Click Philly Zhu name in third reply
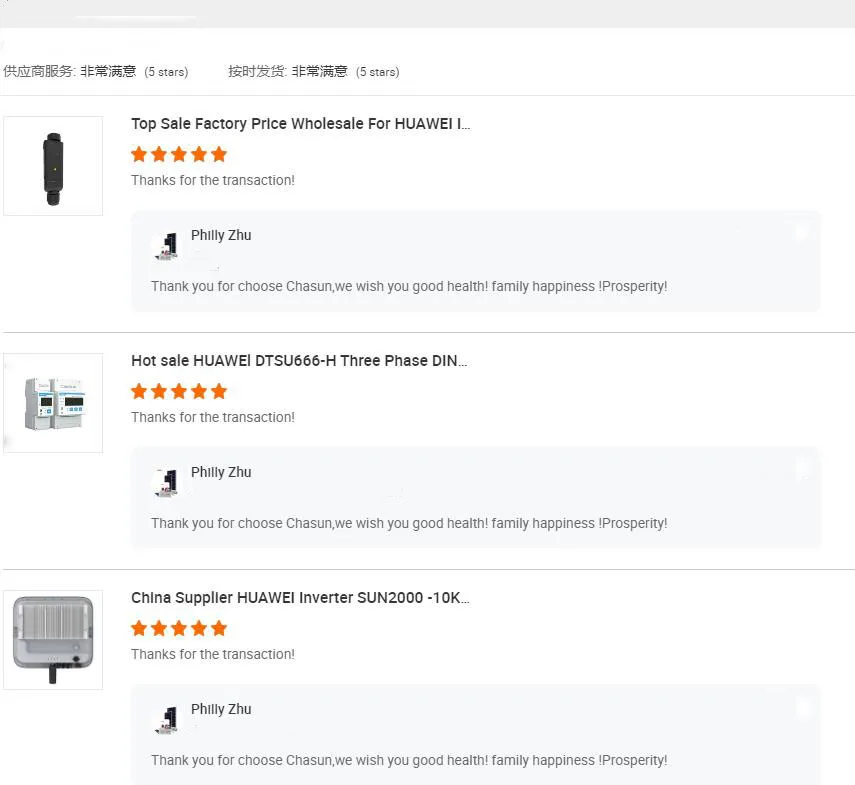The height and width of the screenshot is (785, 855). (x=221, y=709)
